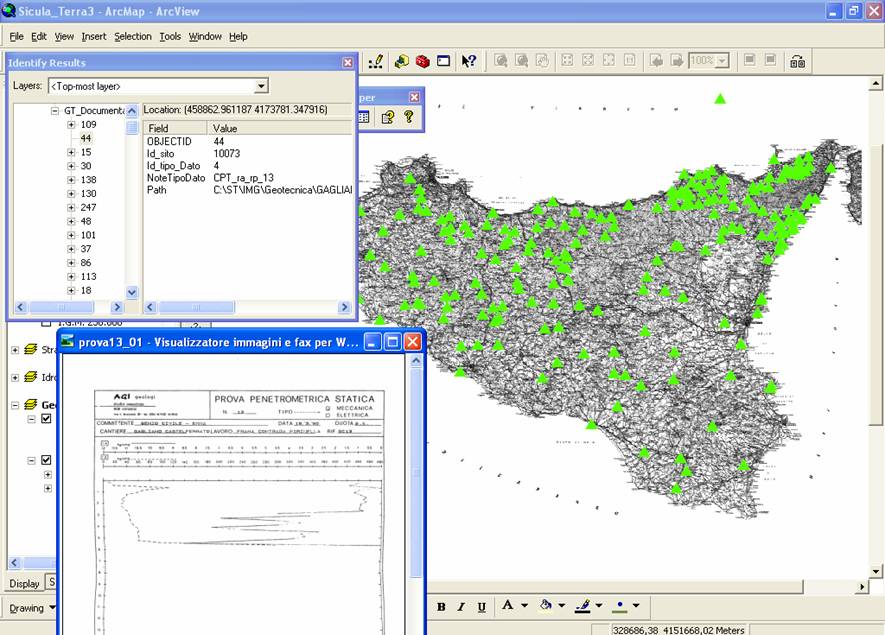Collapse the Geo group layer
This screenshot has width=885, height=635.
(15, 405)
